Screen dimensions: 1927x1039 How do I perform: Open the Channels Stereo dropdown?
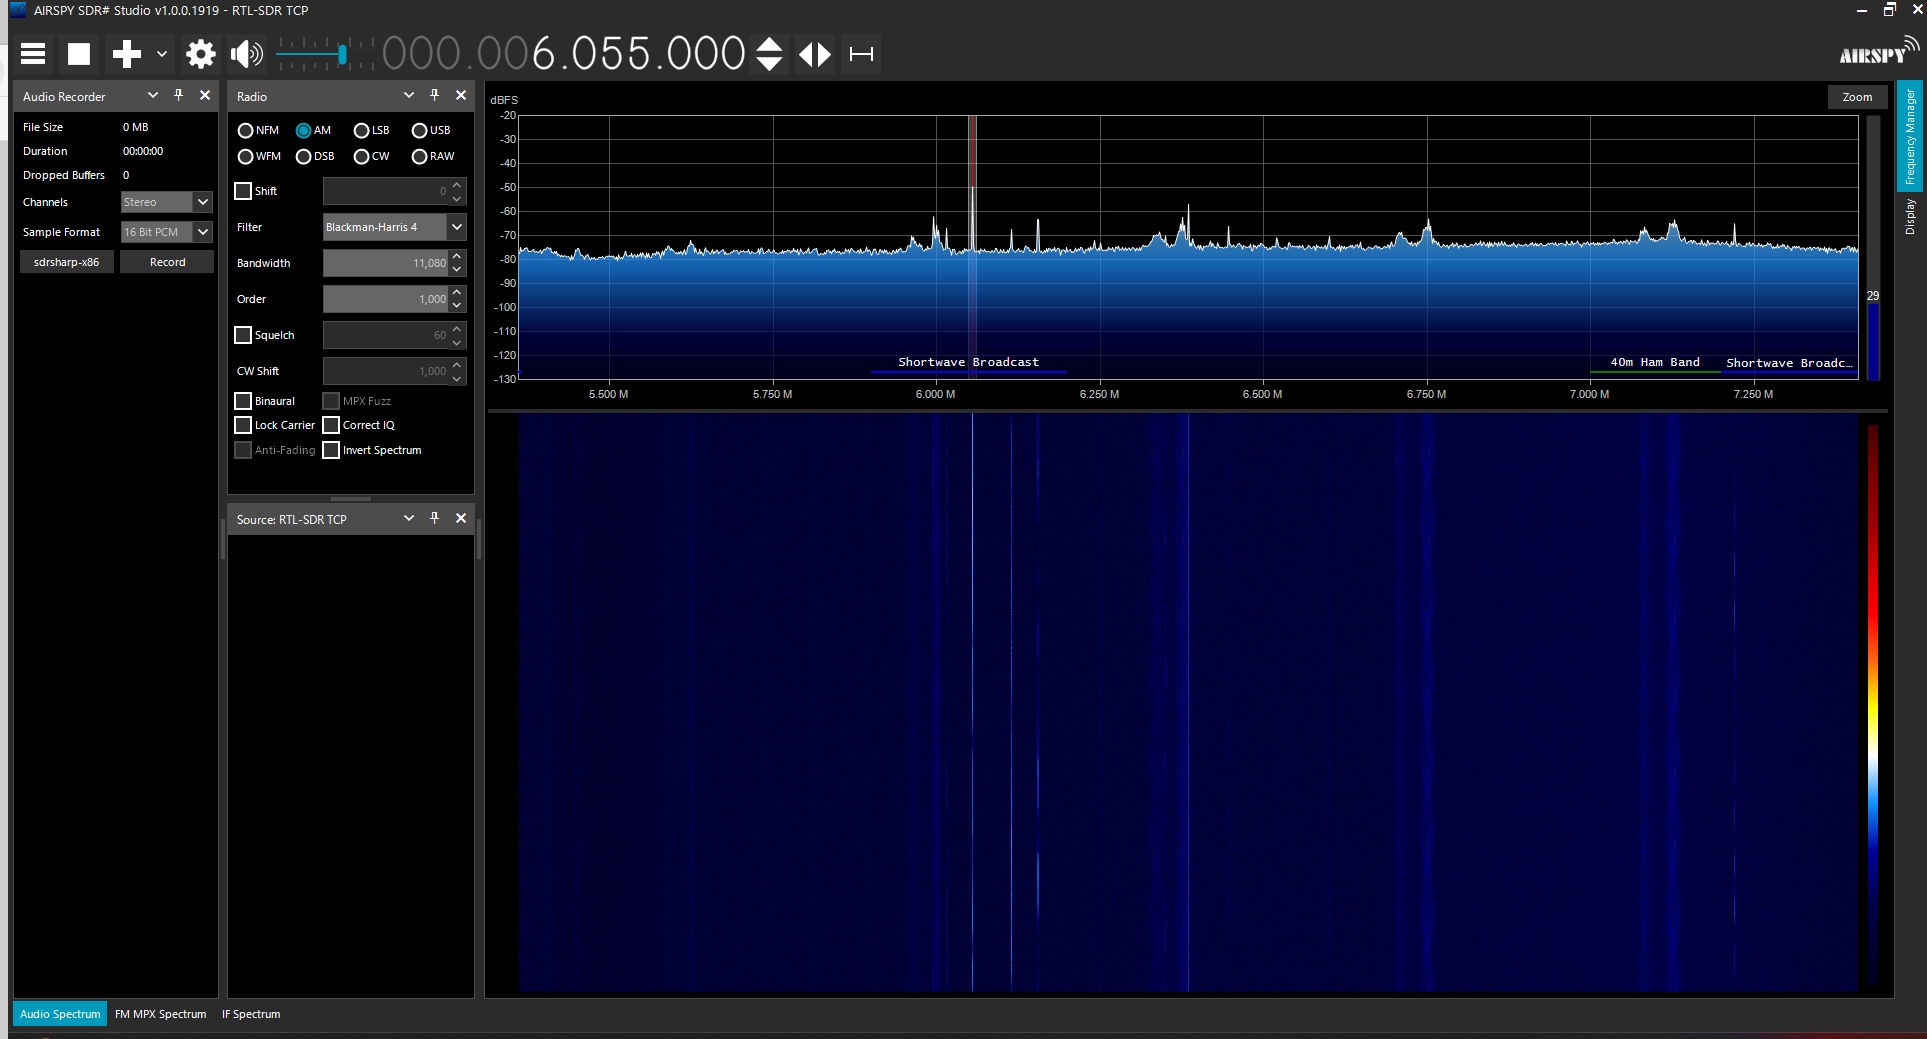[x=166, y=202]
